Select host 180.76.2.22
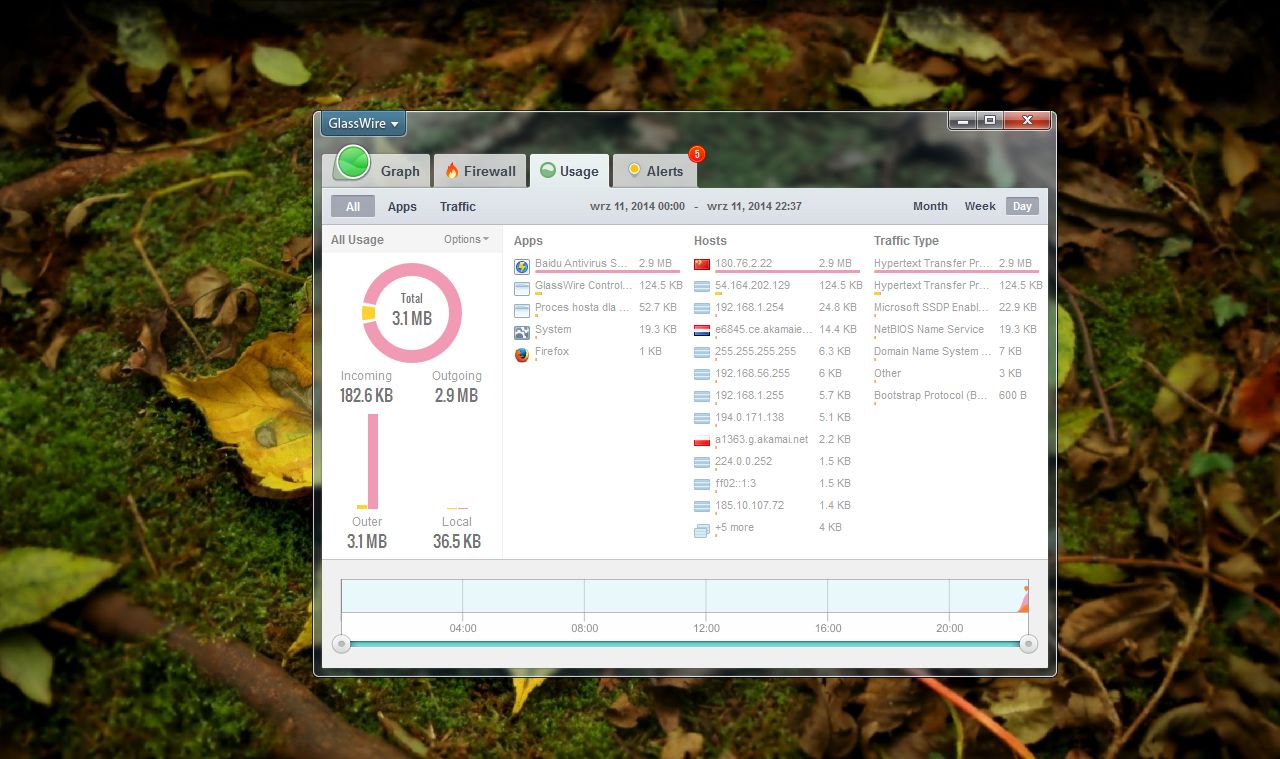The image size is (1280, 759). (777, 264)
